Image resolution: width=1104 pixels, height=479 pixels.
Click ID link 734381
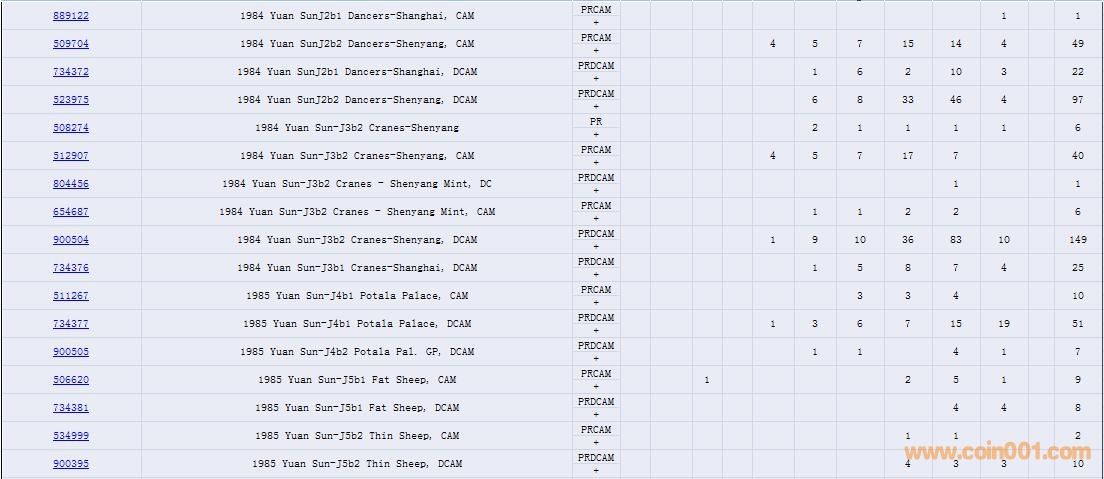pyautogui.click(x=71, y=408)
